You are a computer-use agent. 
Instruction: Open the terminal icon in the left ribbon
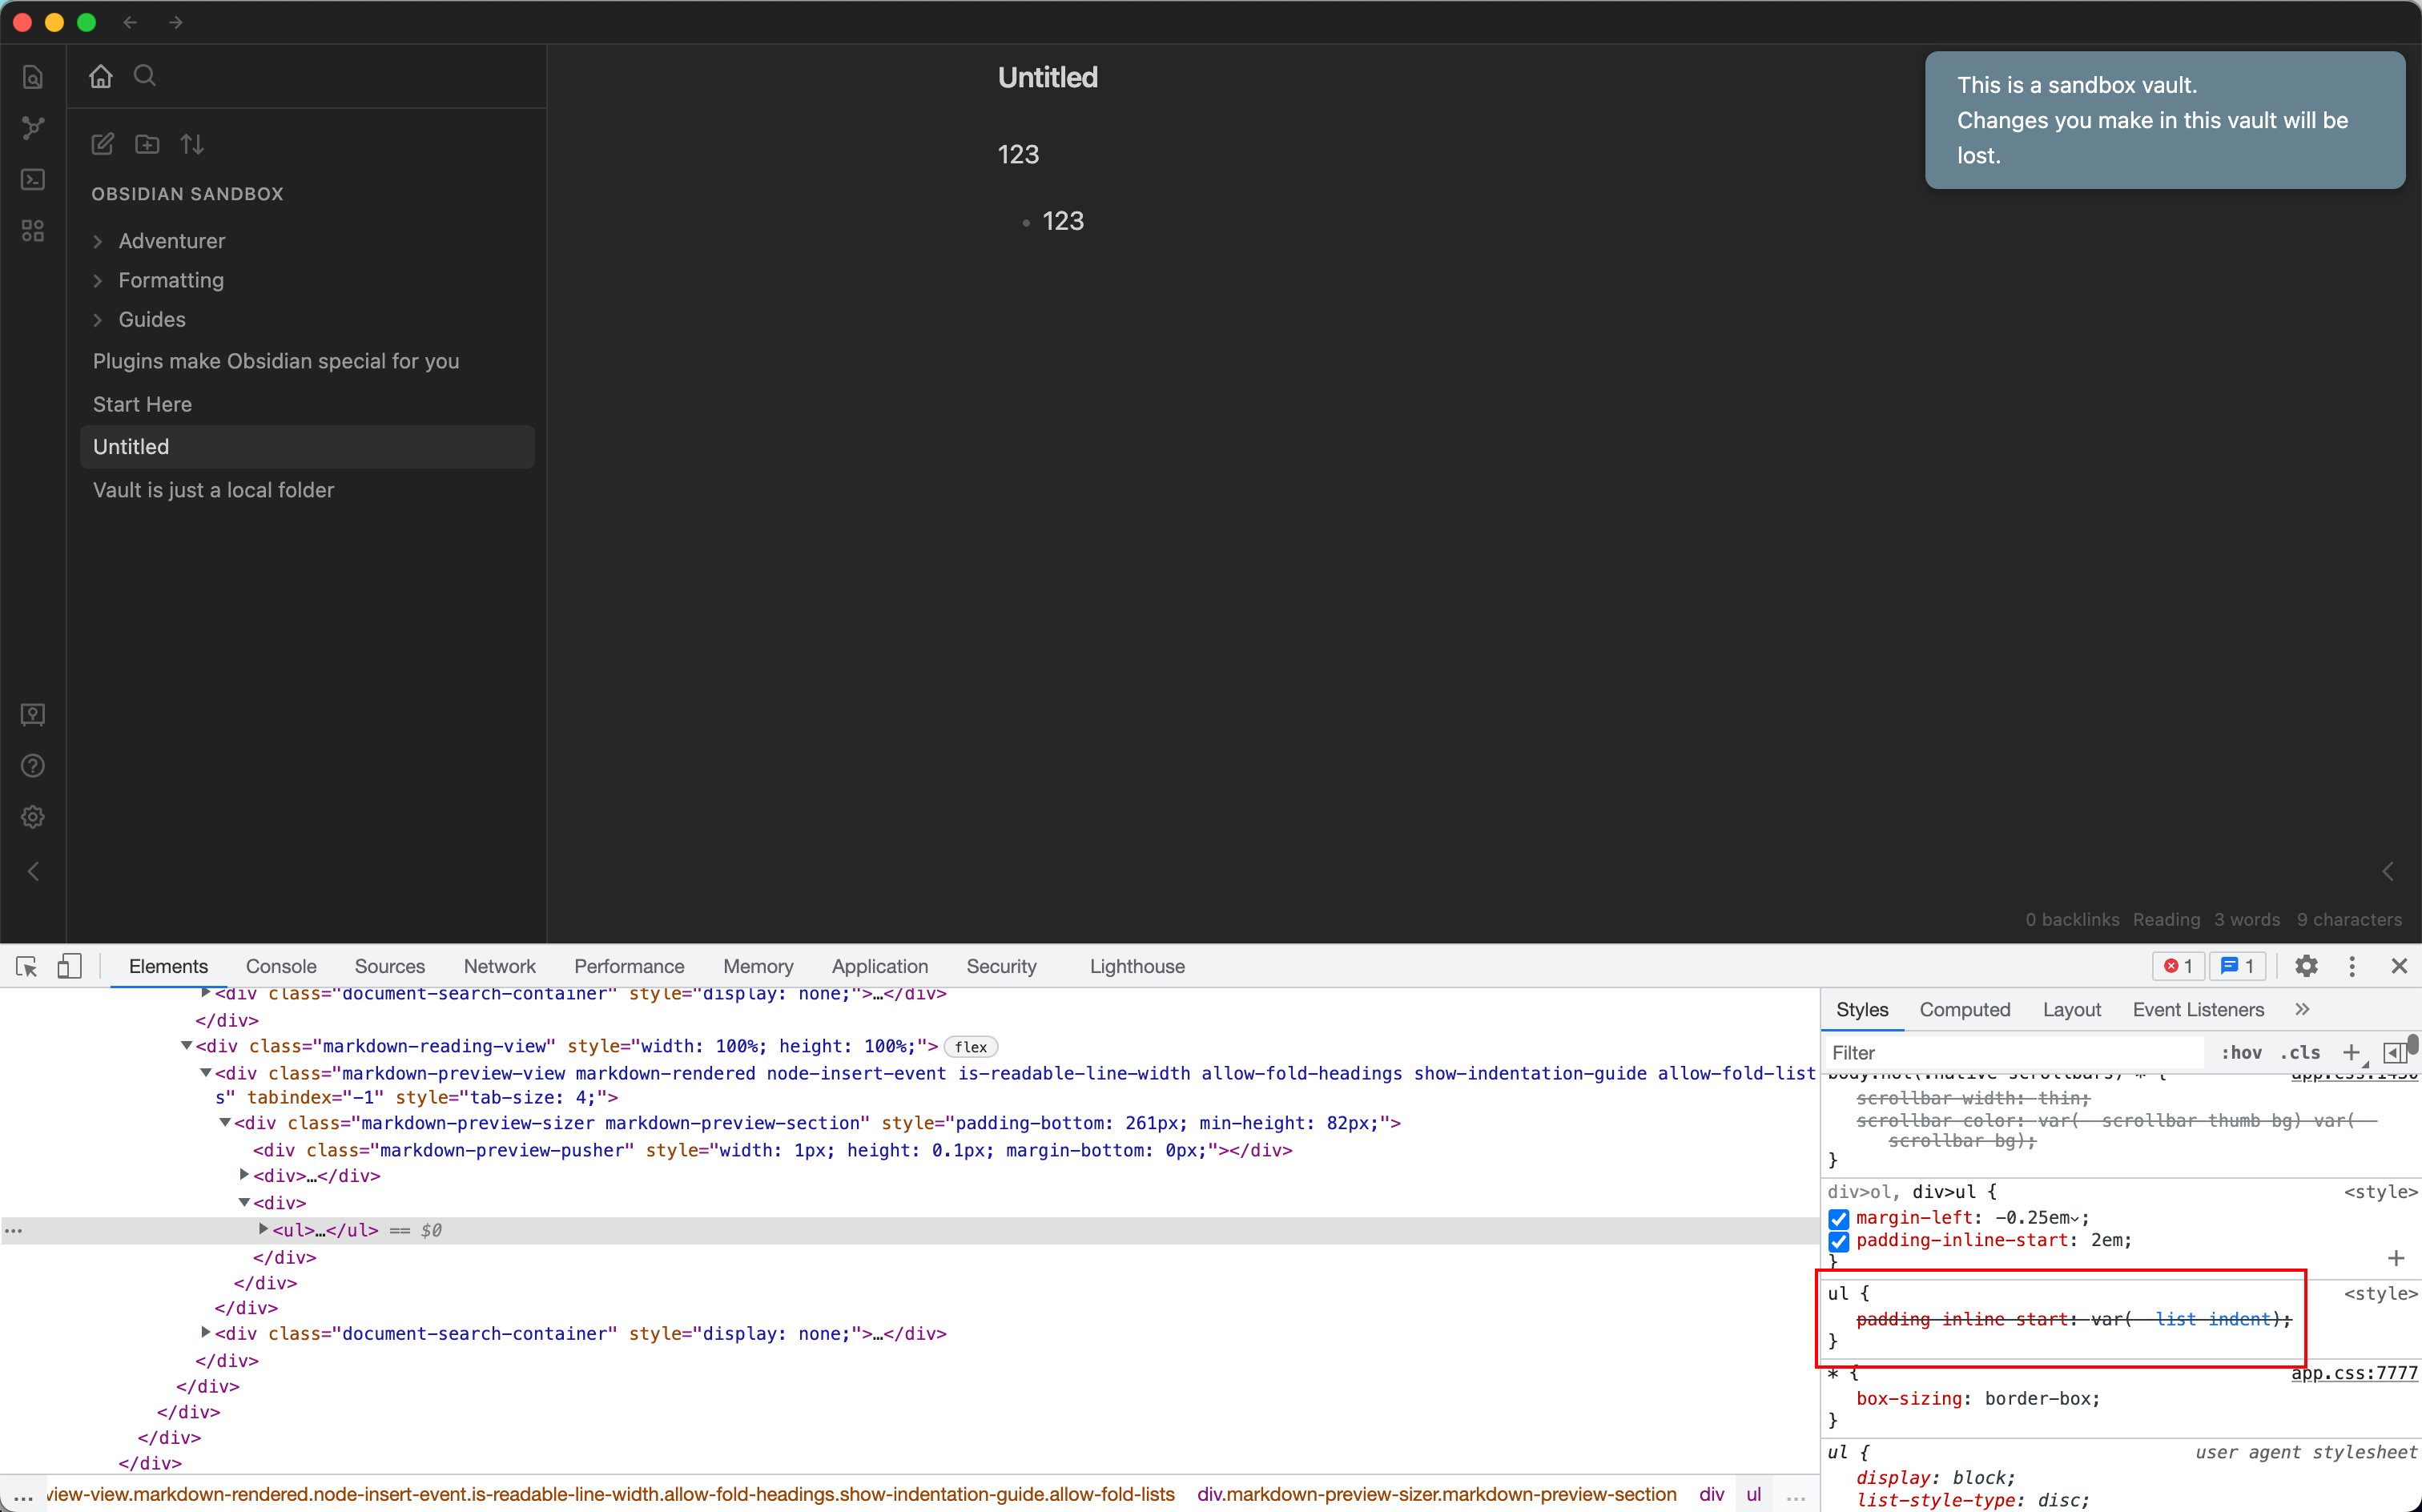click(x=33, y=179)
